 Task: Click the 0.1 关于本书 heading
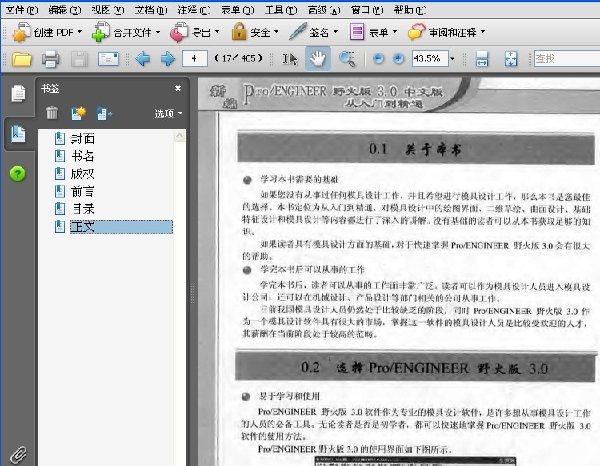point(416,149)
